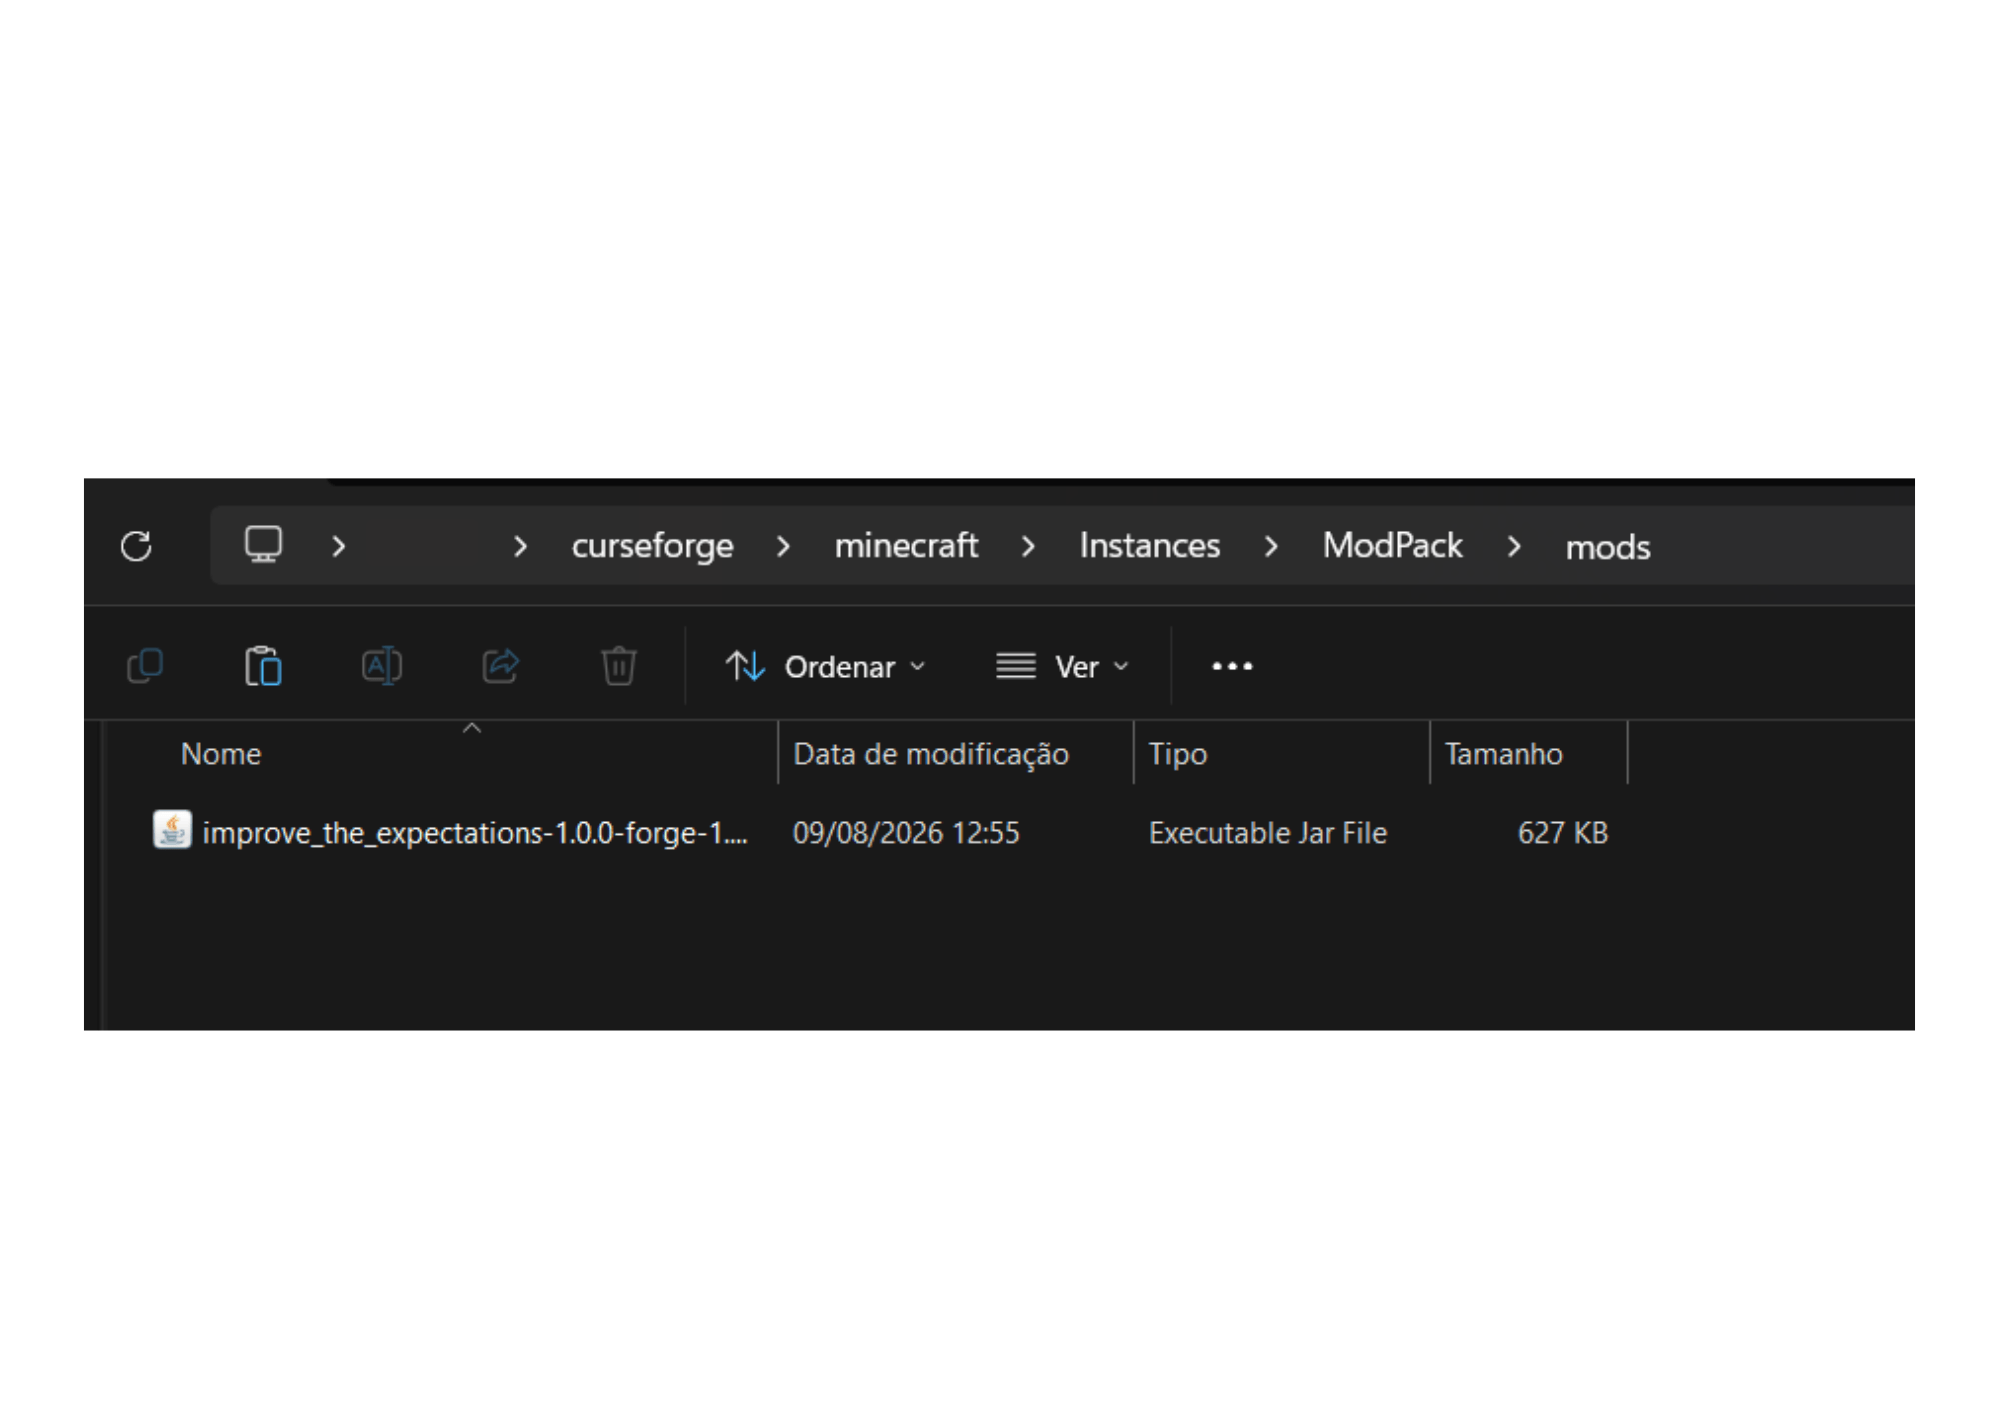The image size is (2000, 1414).
Task: Click the Java jar file icon
Action: click(x=172, y=830)
